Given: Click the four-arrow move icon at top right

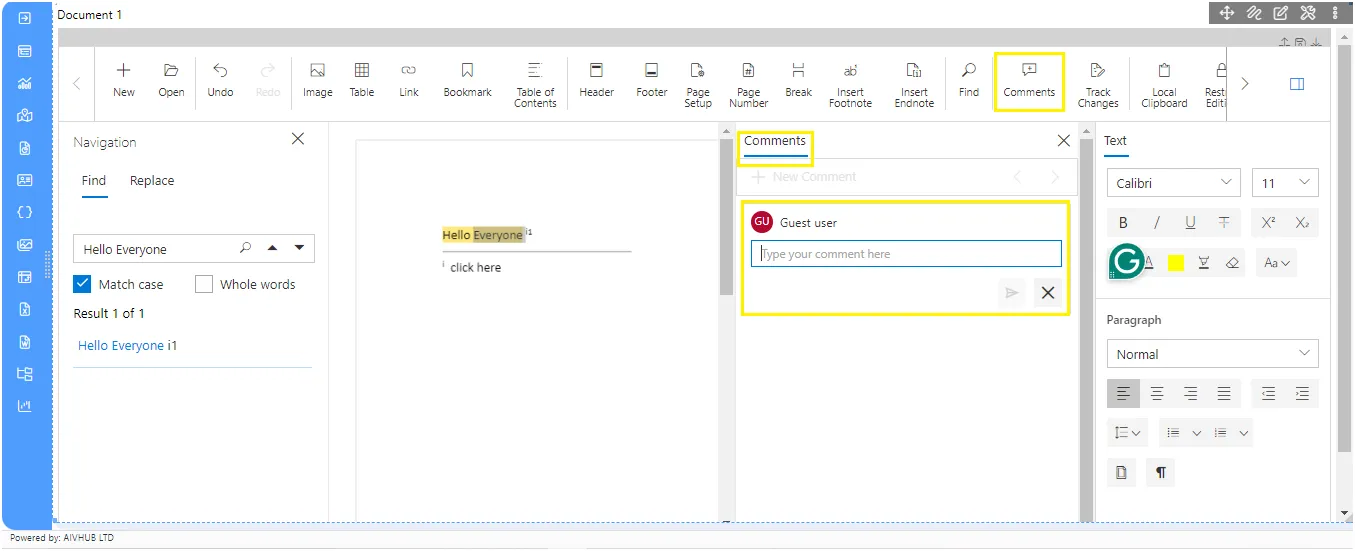Looking at the screenshot, I should 1227,13.
